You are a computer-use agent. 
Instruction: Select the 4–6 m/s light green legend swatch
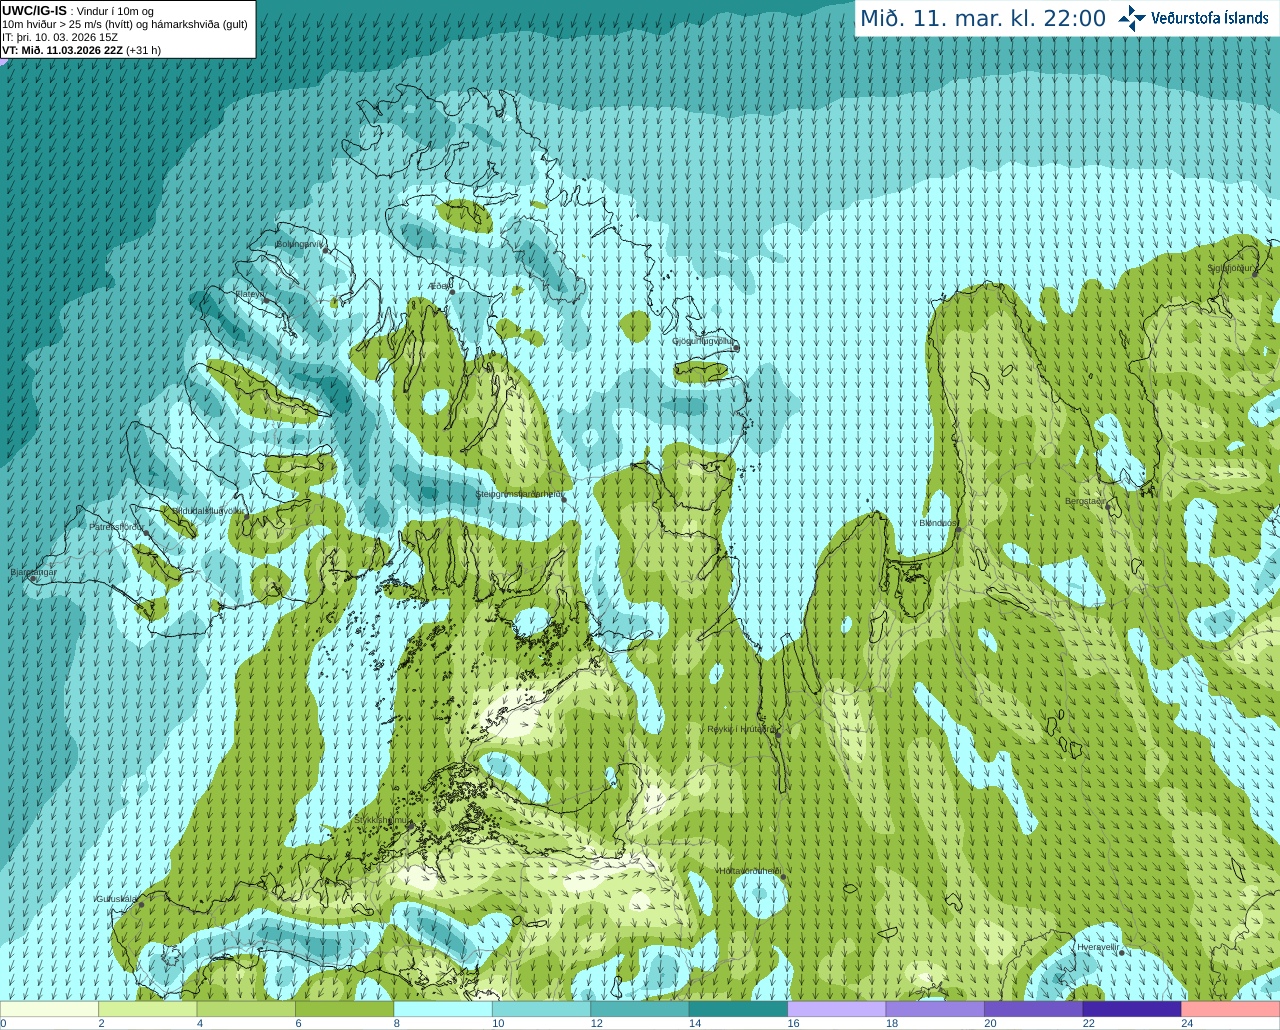click(246, 1009)
